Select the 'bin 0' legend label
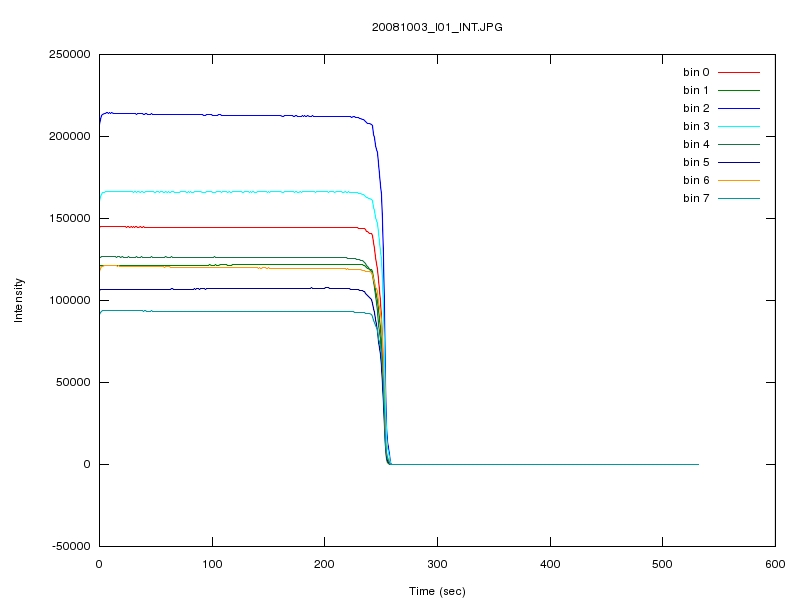800x600 pixels. [x=696, y=72]
